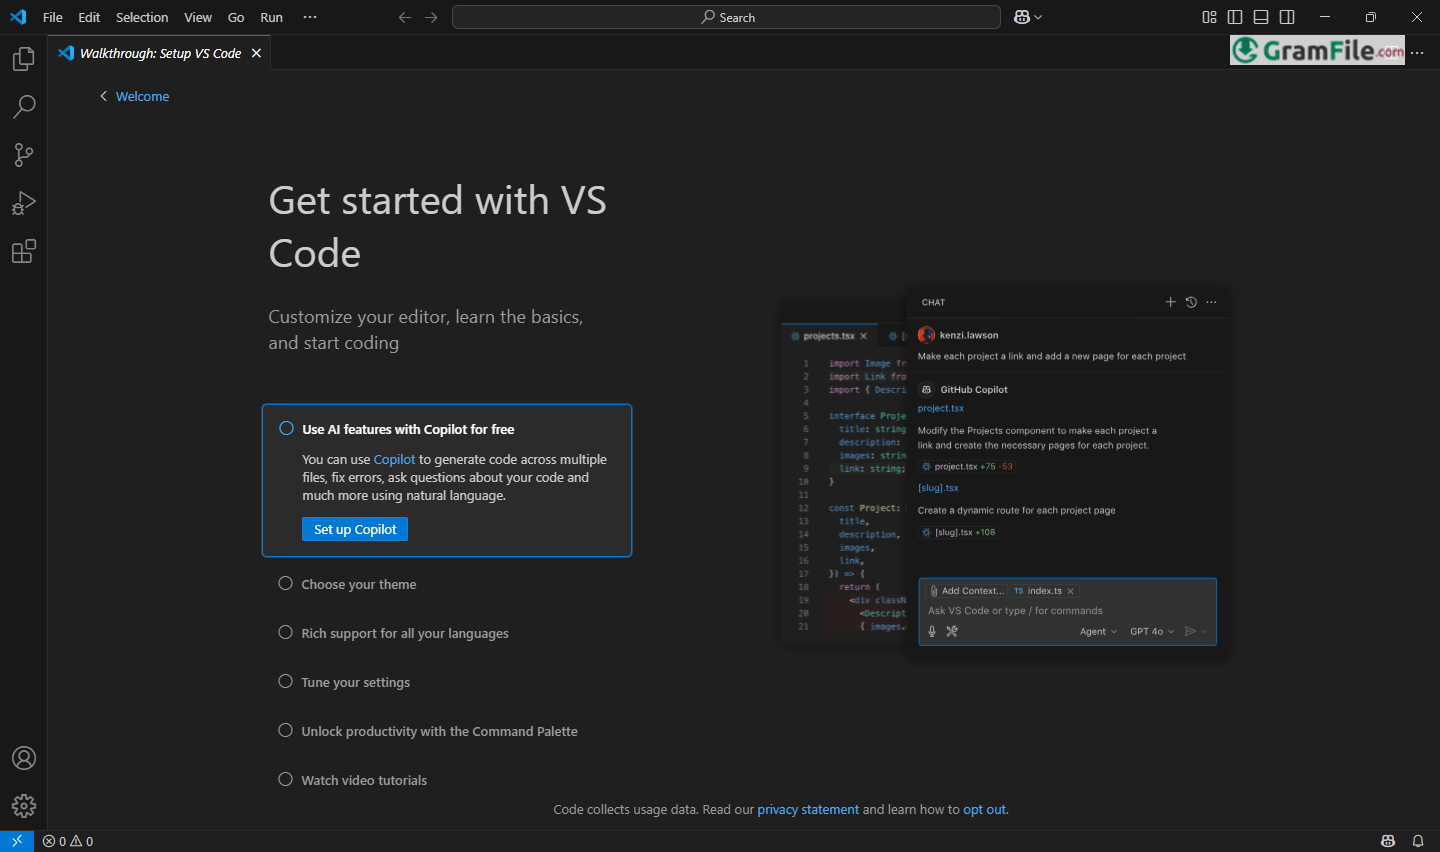1440x852 pixels.
Task: Go back with the navigation arrow
Action: (405, 17)
